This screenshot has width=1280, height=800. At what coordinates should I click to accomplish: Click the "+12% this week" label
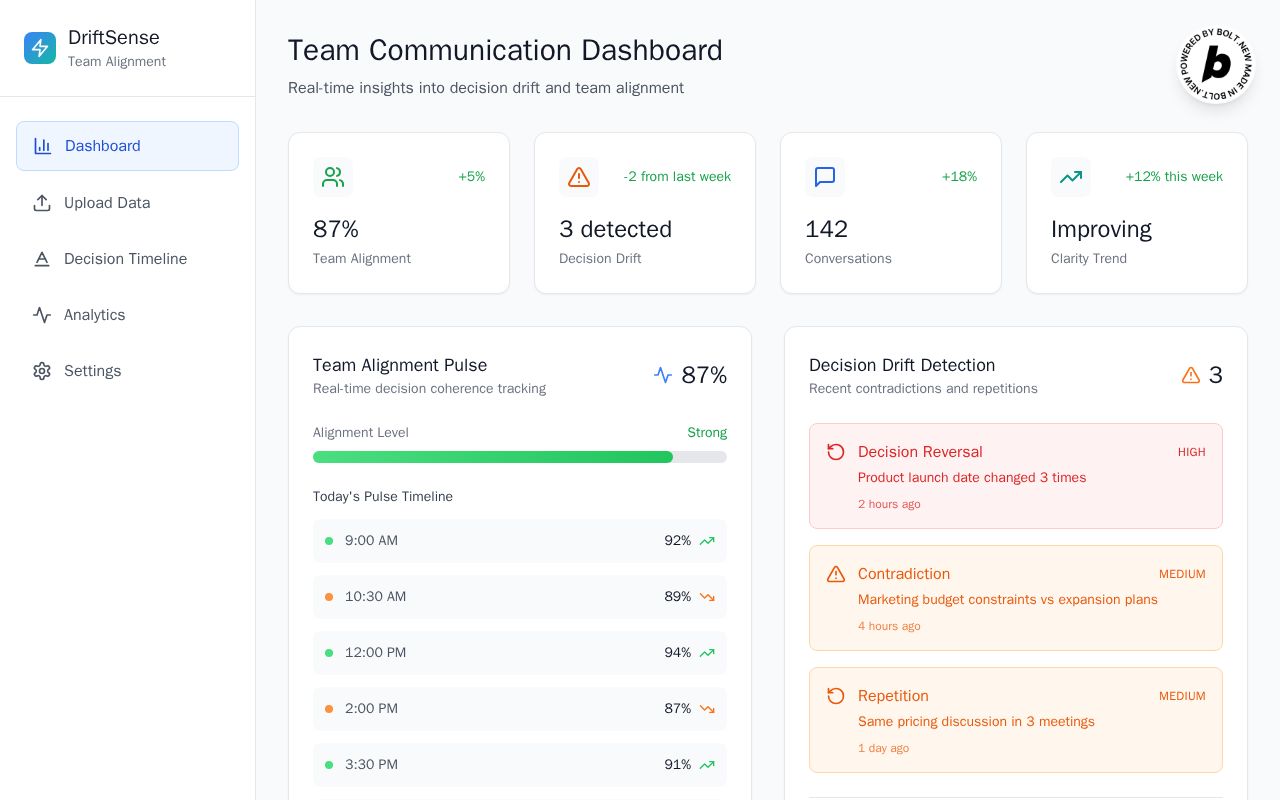(1174, 177)
